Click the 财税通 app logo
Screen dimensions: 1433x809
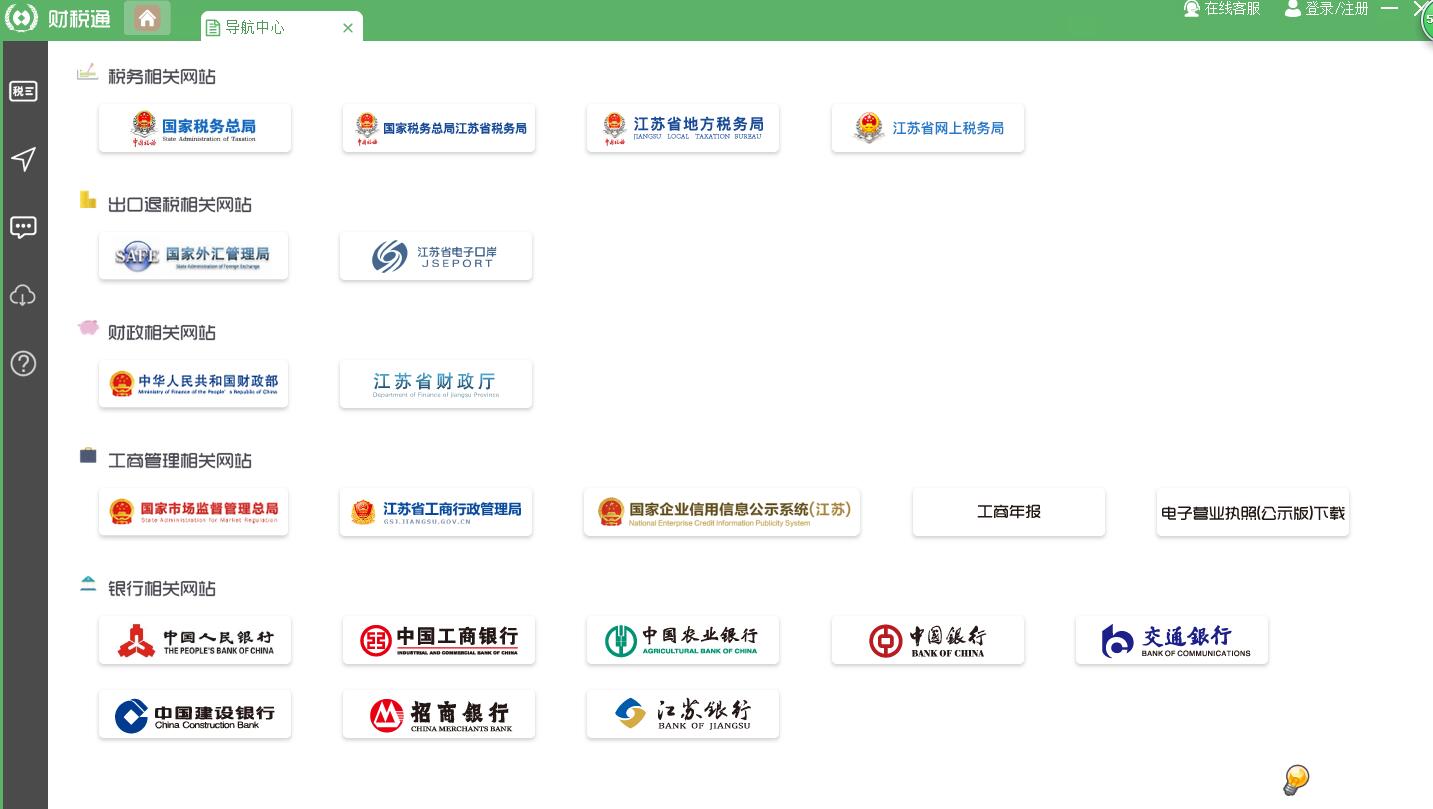[x=57, y=18]
